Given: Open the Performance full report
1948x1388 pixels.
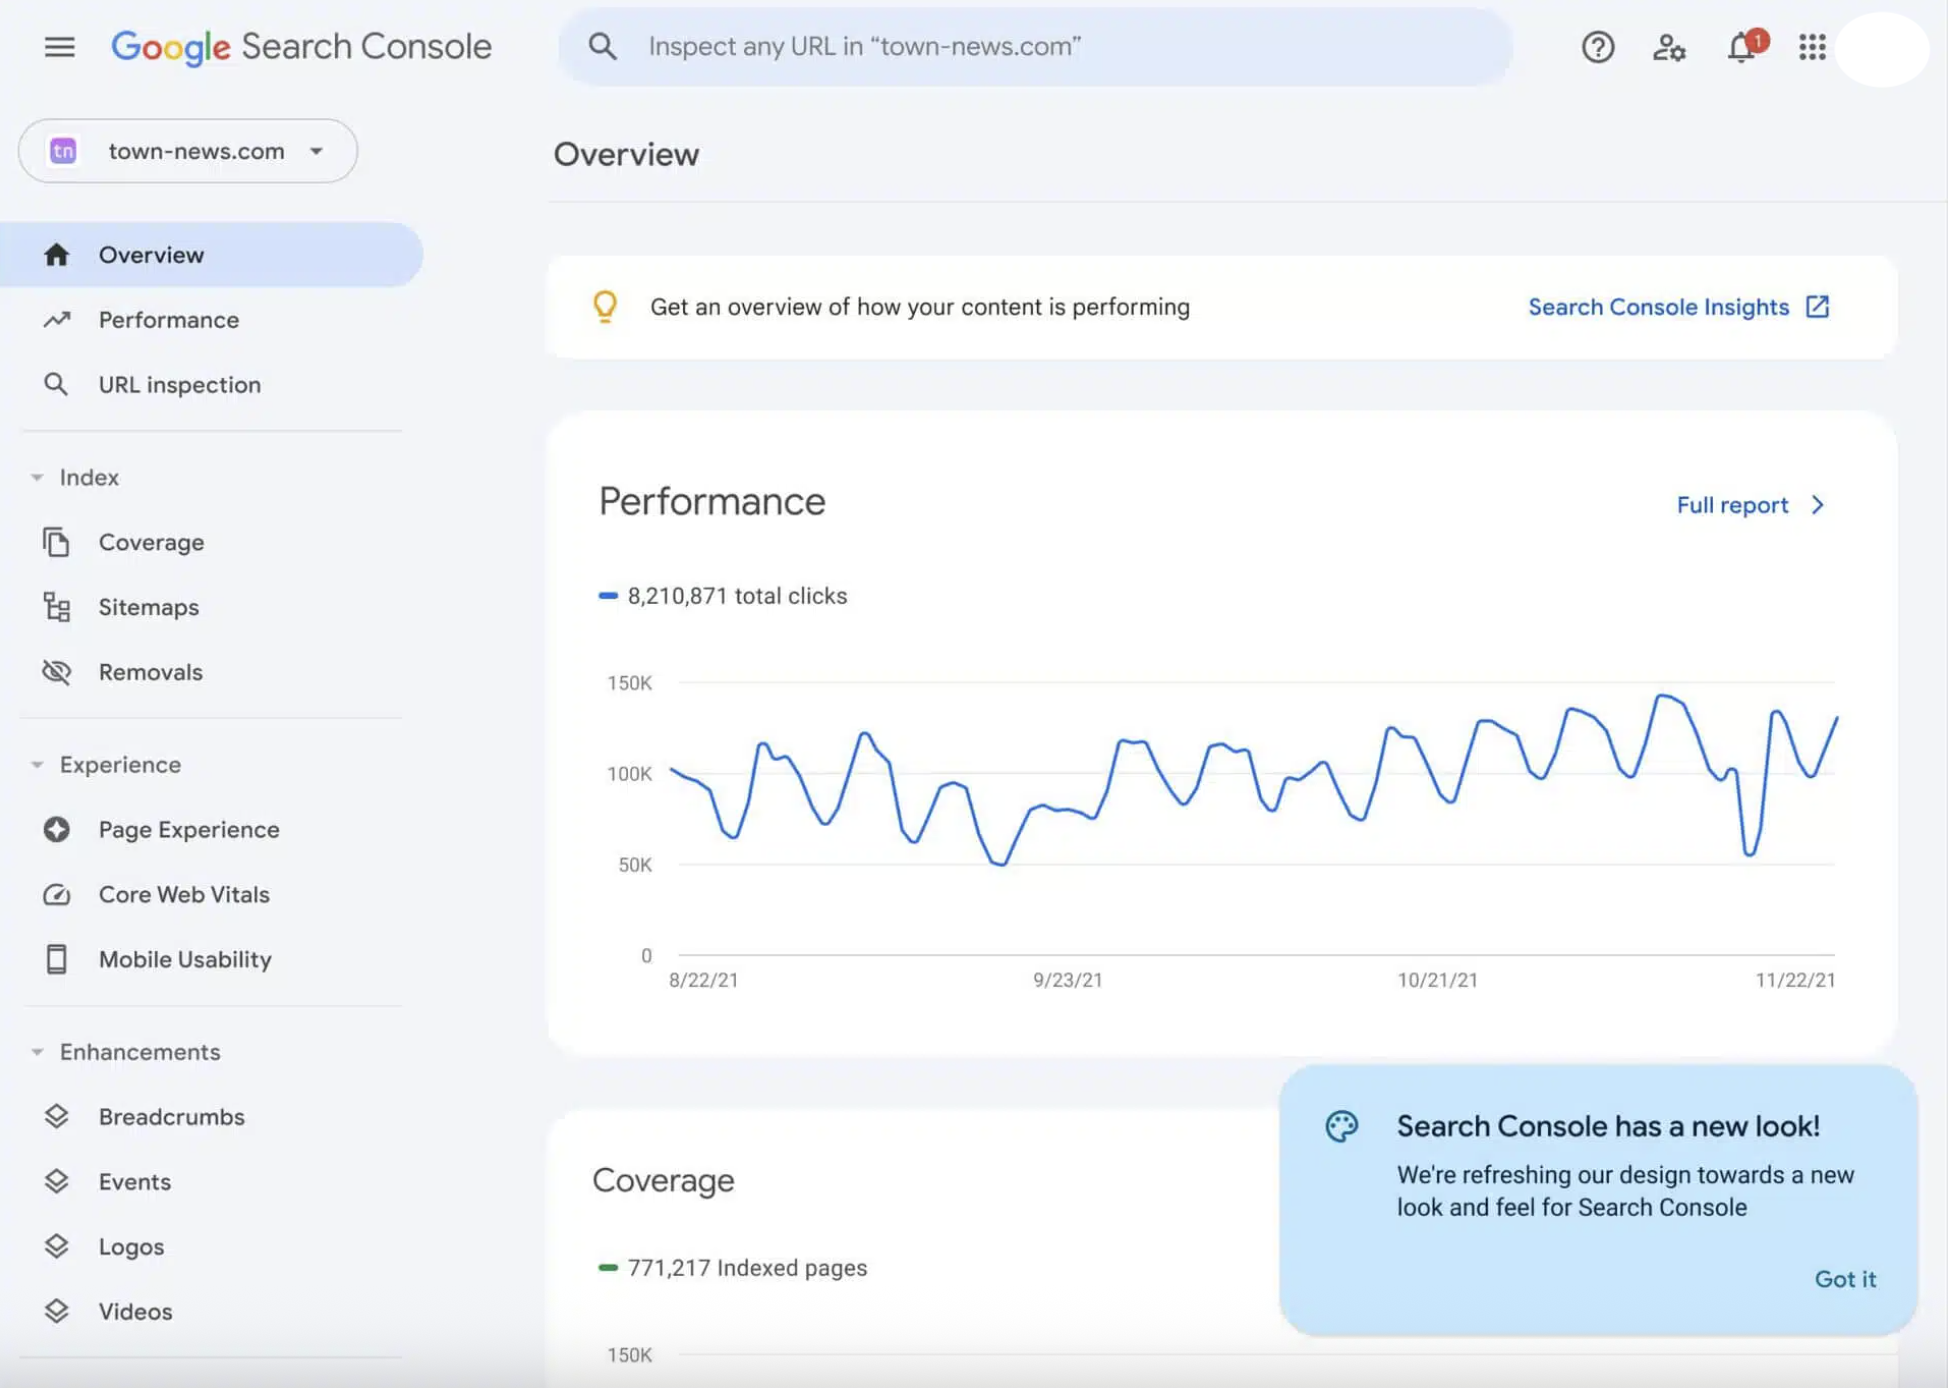Looking at the screenshot, I should [1750, 505].
